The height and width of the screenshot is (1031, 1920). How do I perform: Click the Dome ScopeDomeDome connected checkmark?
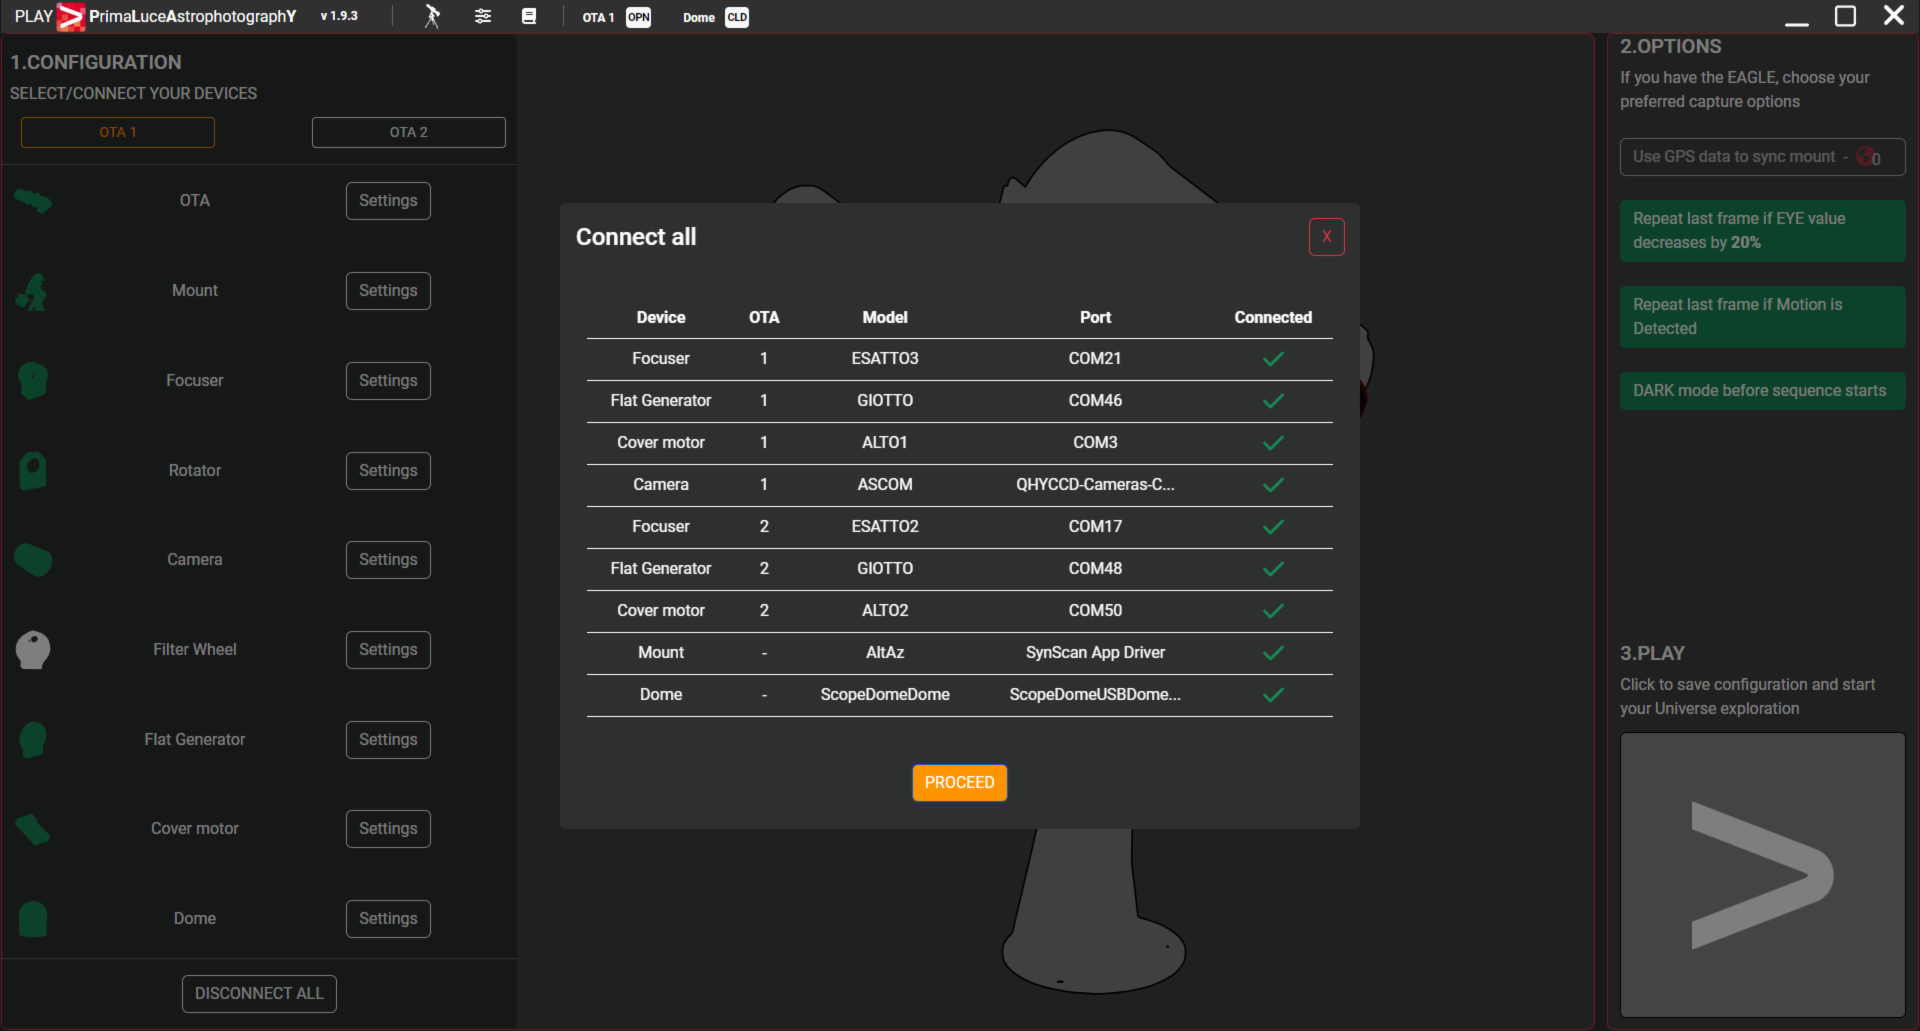click(1273, 695)
